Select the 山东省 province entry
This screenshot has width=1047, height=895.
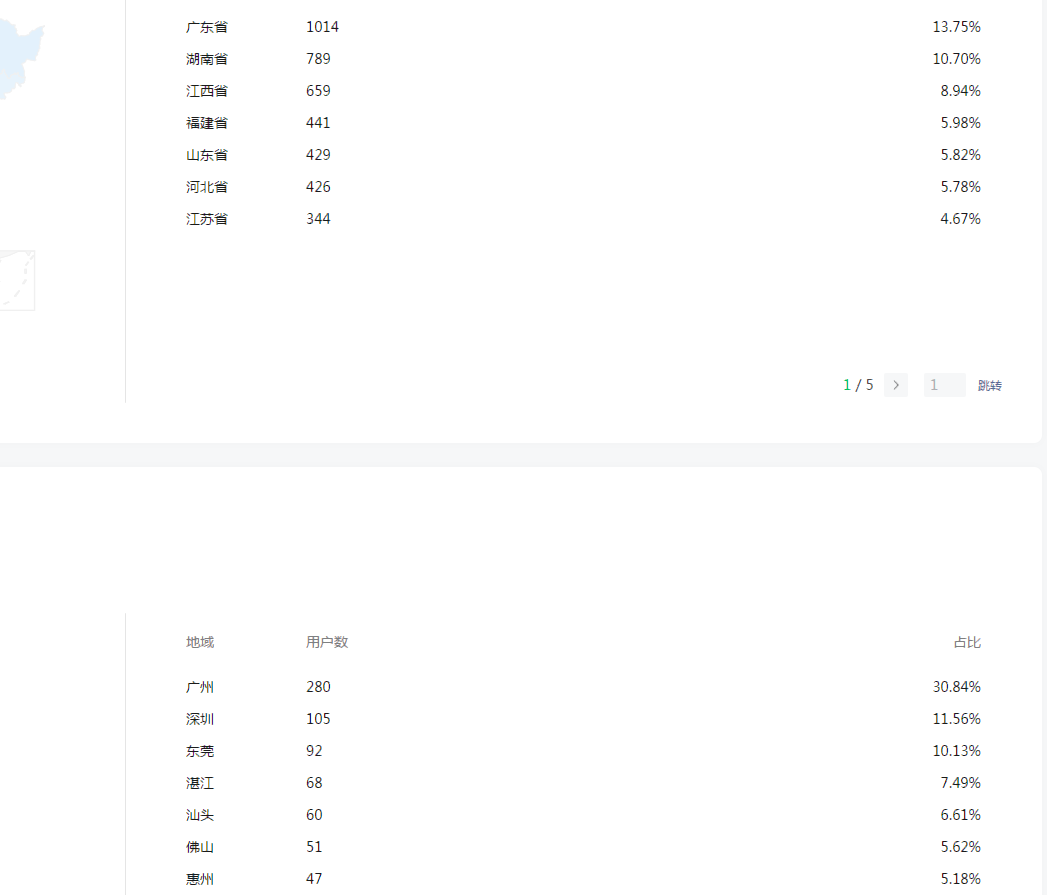pos(207,155)
